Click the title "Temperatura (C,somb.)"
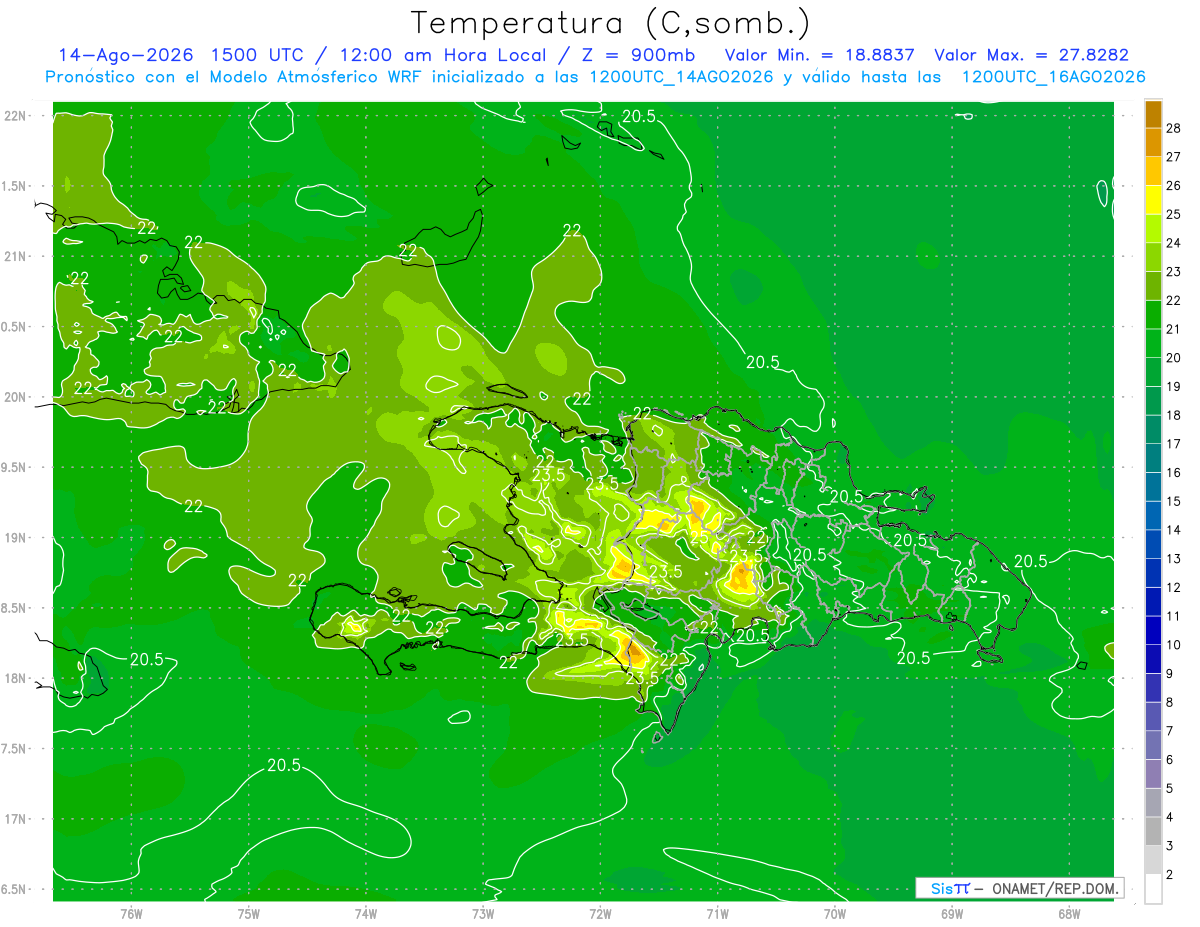1200x927 pixels. coord(610,23)
